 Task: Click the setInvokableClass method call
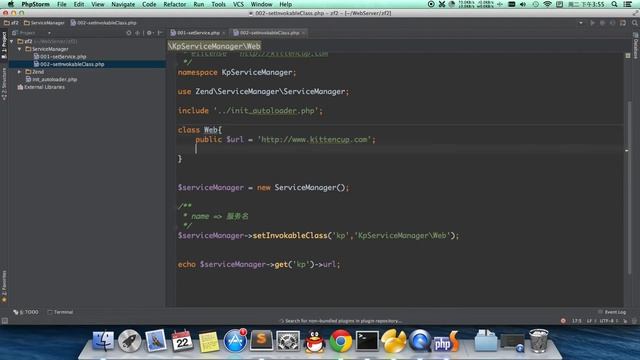(x=290, y=236)
